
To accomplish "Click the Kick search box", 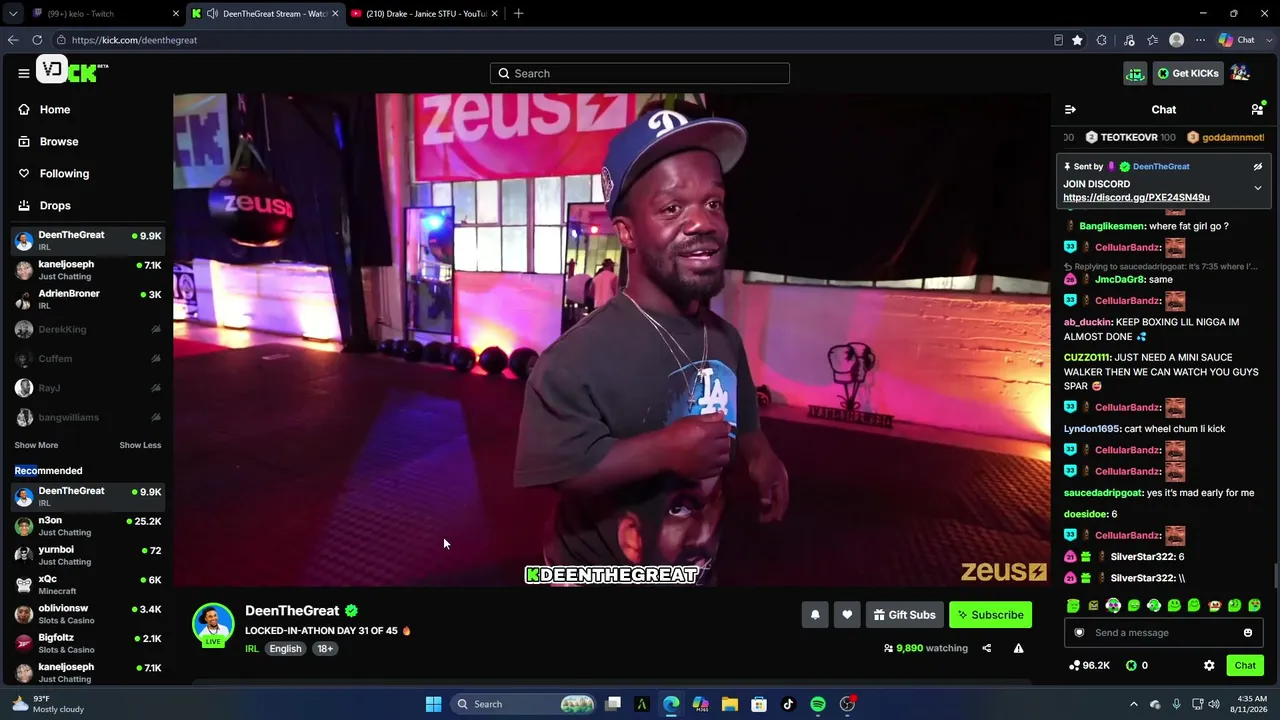I will tap(640, 73).
